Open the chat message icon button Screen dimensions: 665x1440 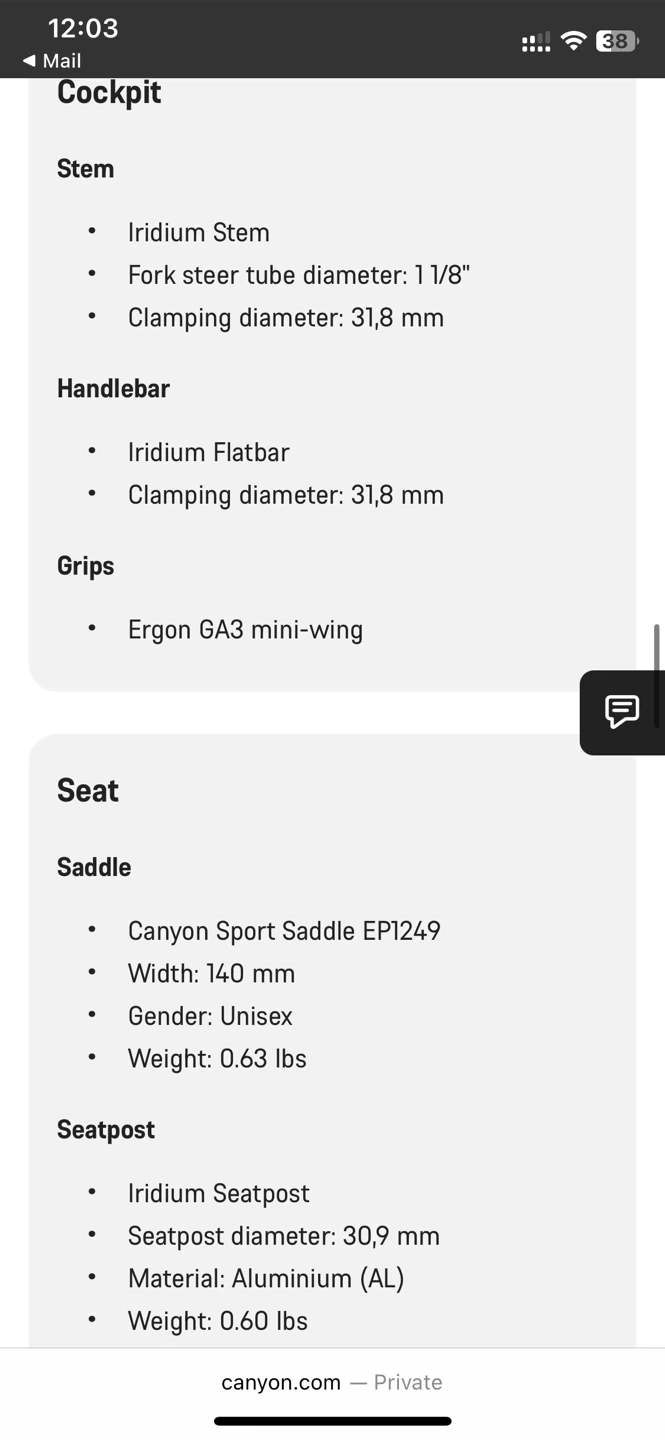pyautogui.click(x=622, y=712)
